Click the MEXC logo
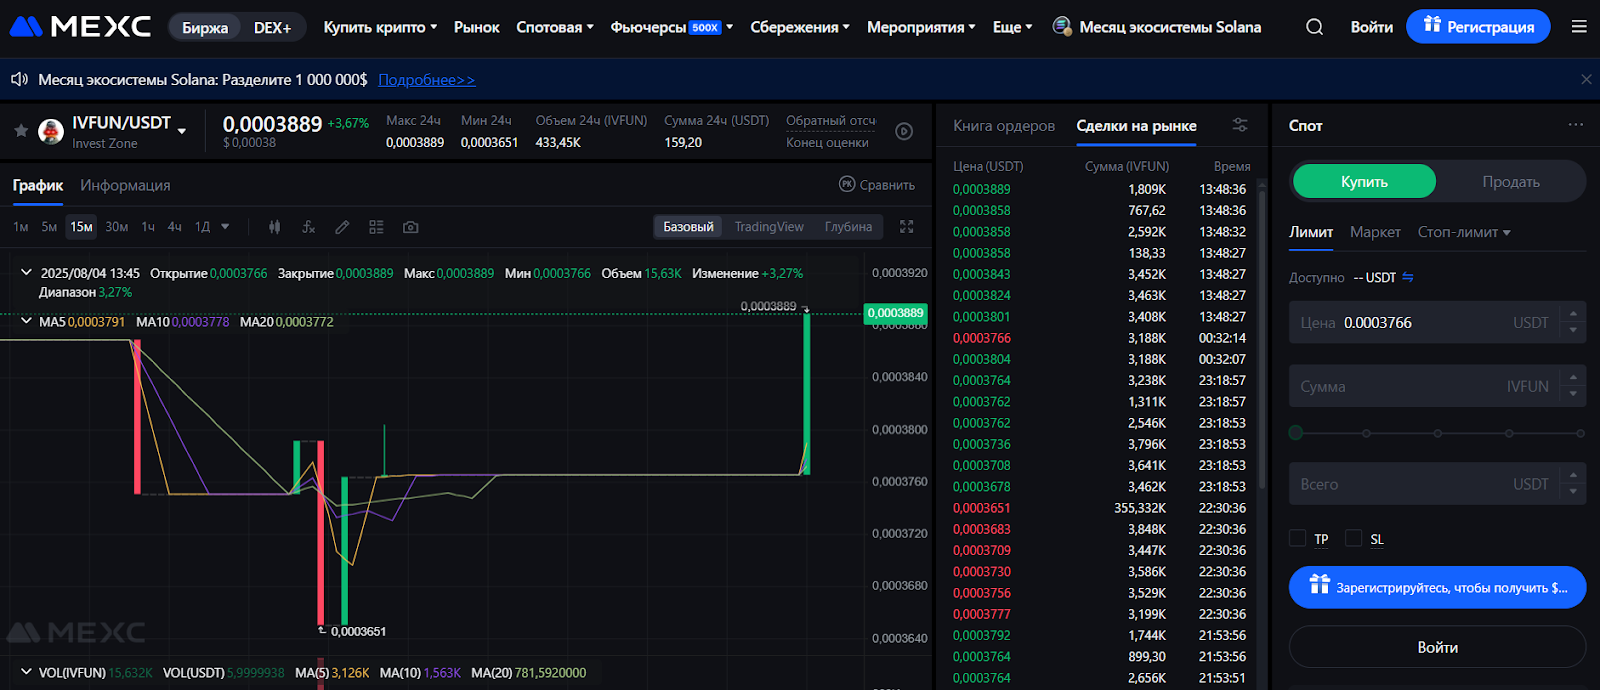Screen dimensions: 1600x690 pos(80,27)
